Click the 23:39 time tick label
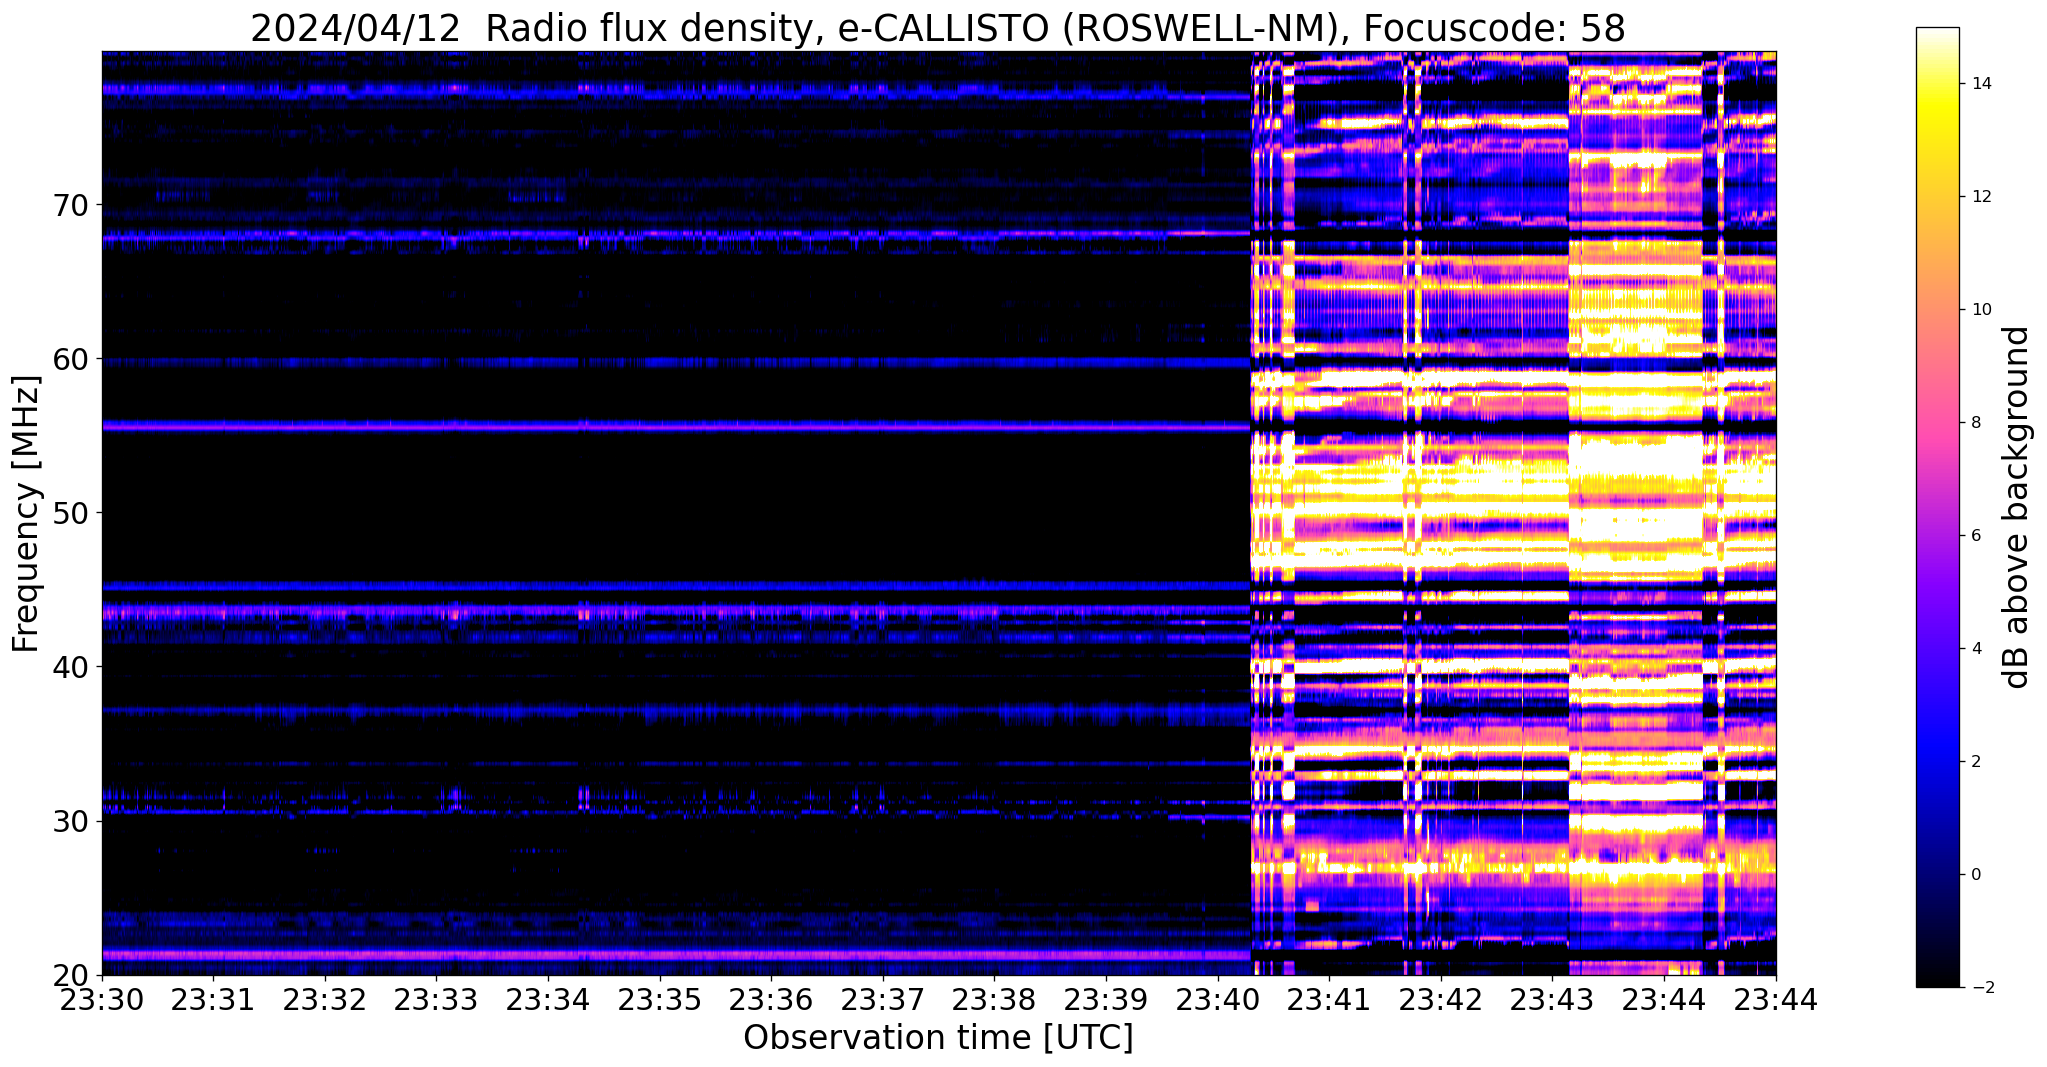 coord(1106,999)
